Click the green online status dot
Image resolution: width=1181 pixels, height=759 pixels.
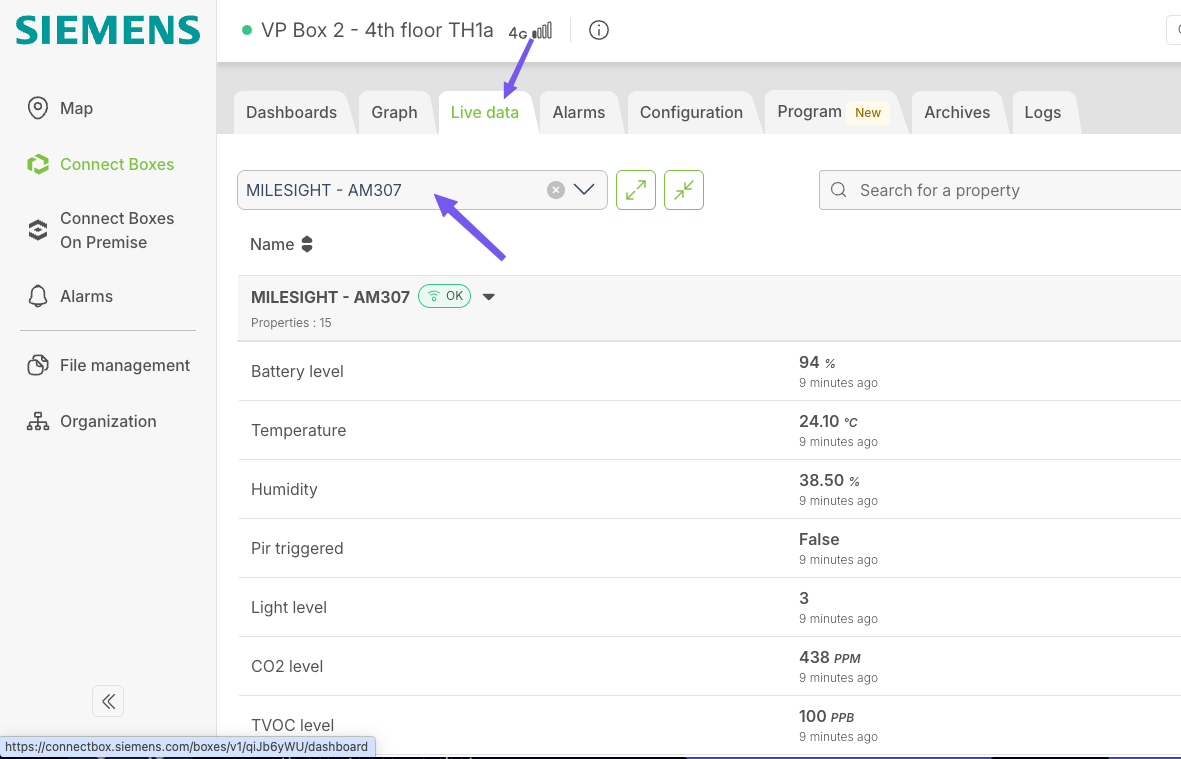(246, 31)
